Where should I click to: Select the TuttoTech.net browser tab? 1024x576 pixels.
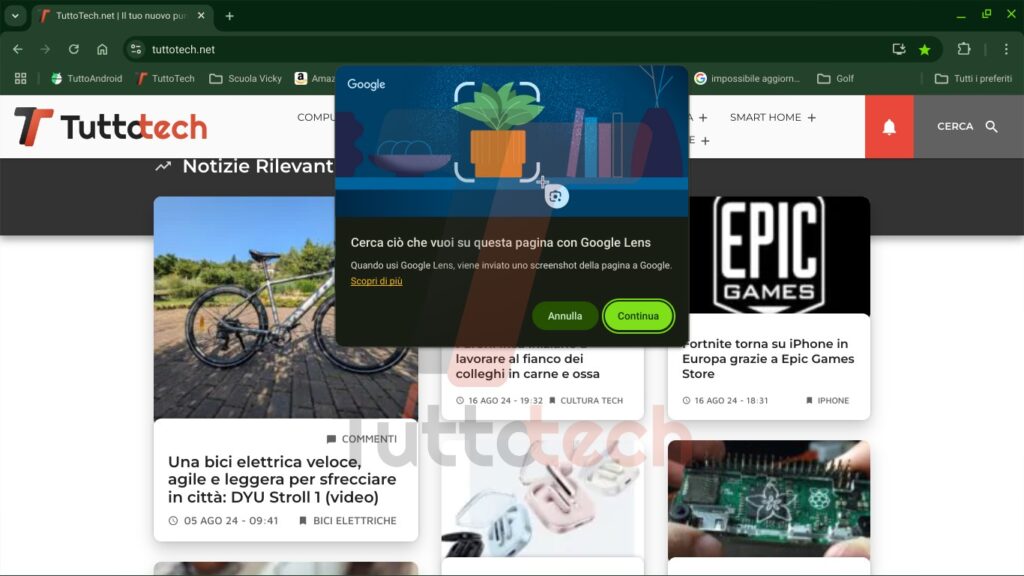[110, 15]
